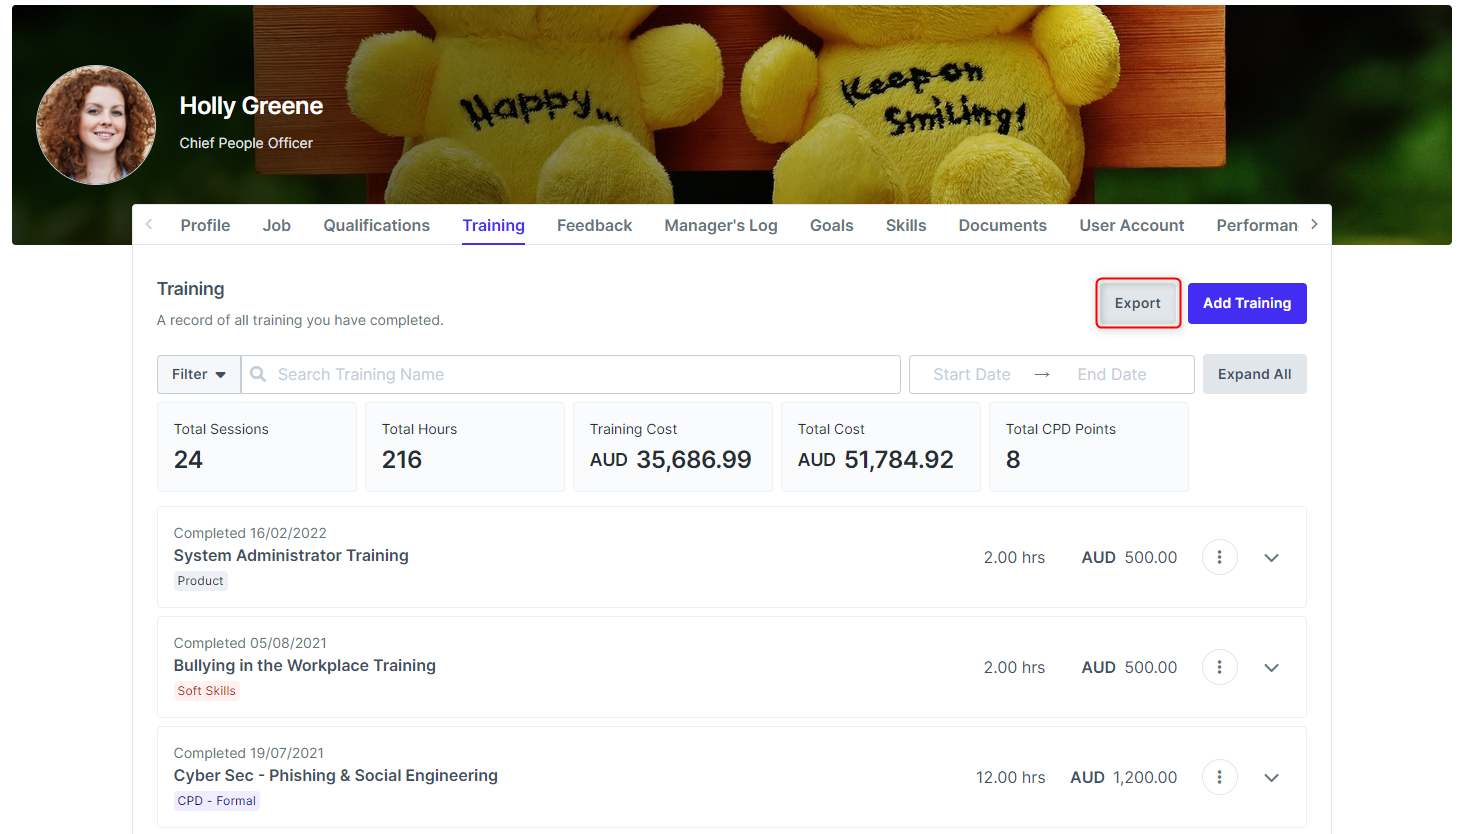
Task: Click the Bullying in the Workplace Training title
Action: pyautogui.click(x=305, y=666)
